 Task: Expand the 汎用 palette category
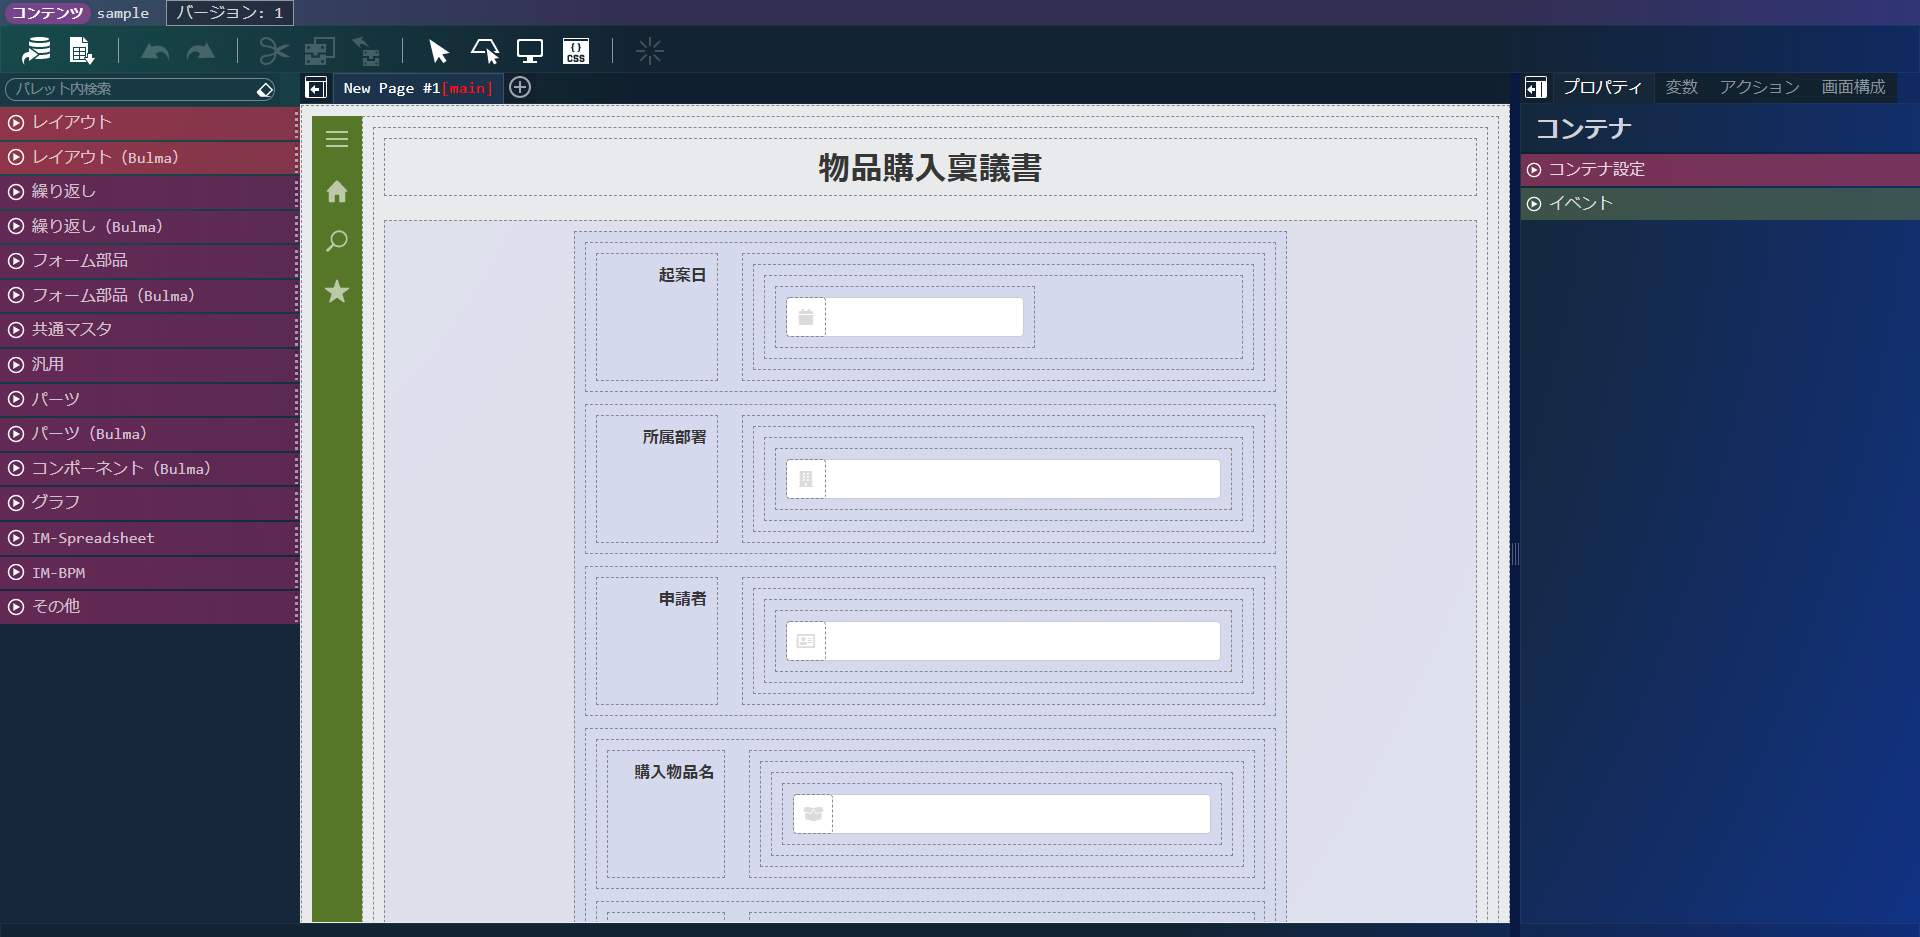(149, 365)
